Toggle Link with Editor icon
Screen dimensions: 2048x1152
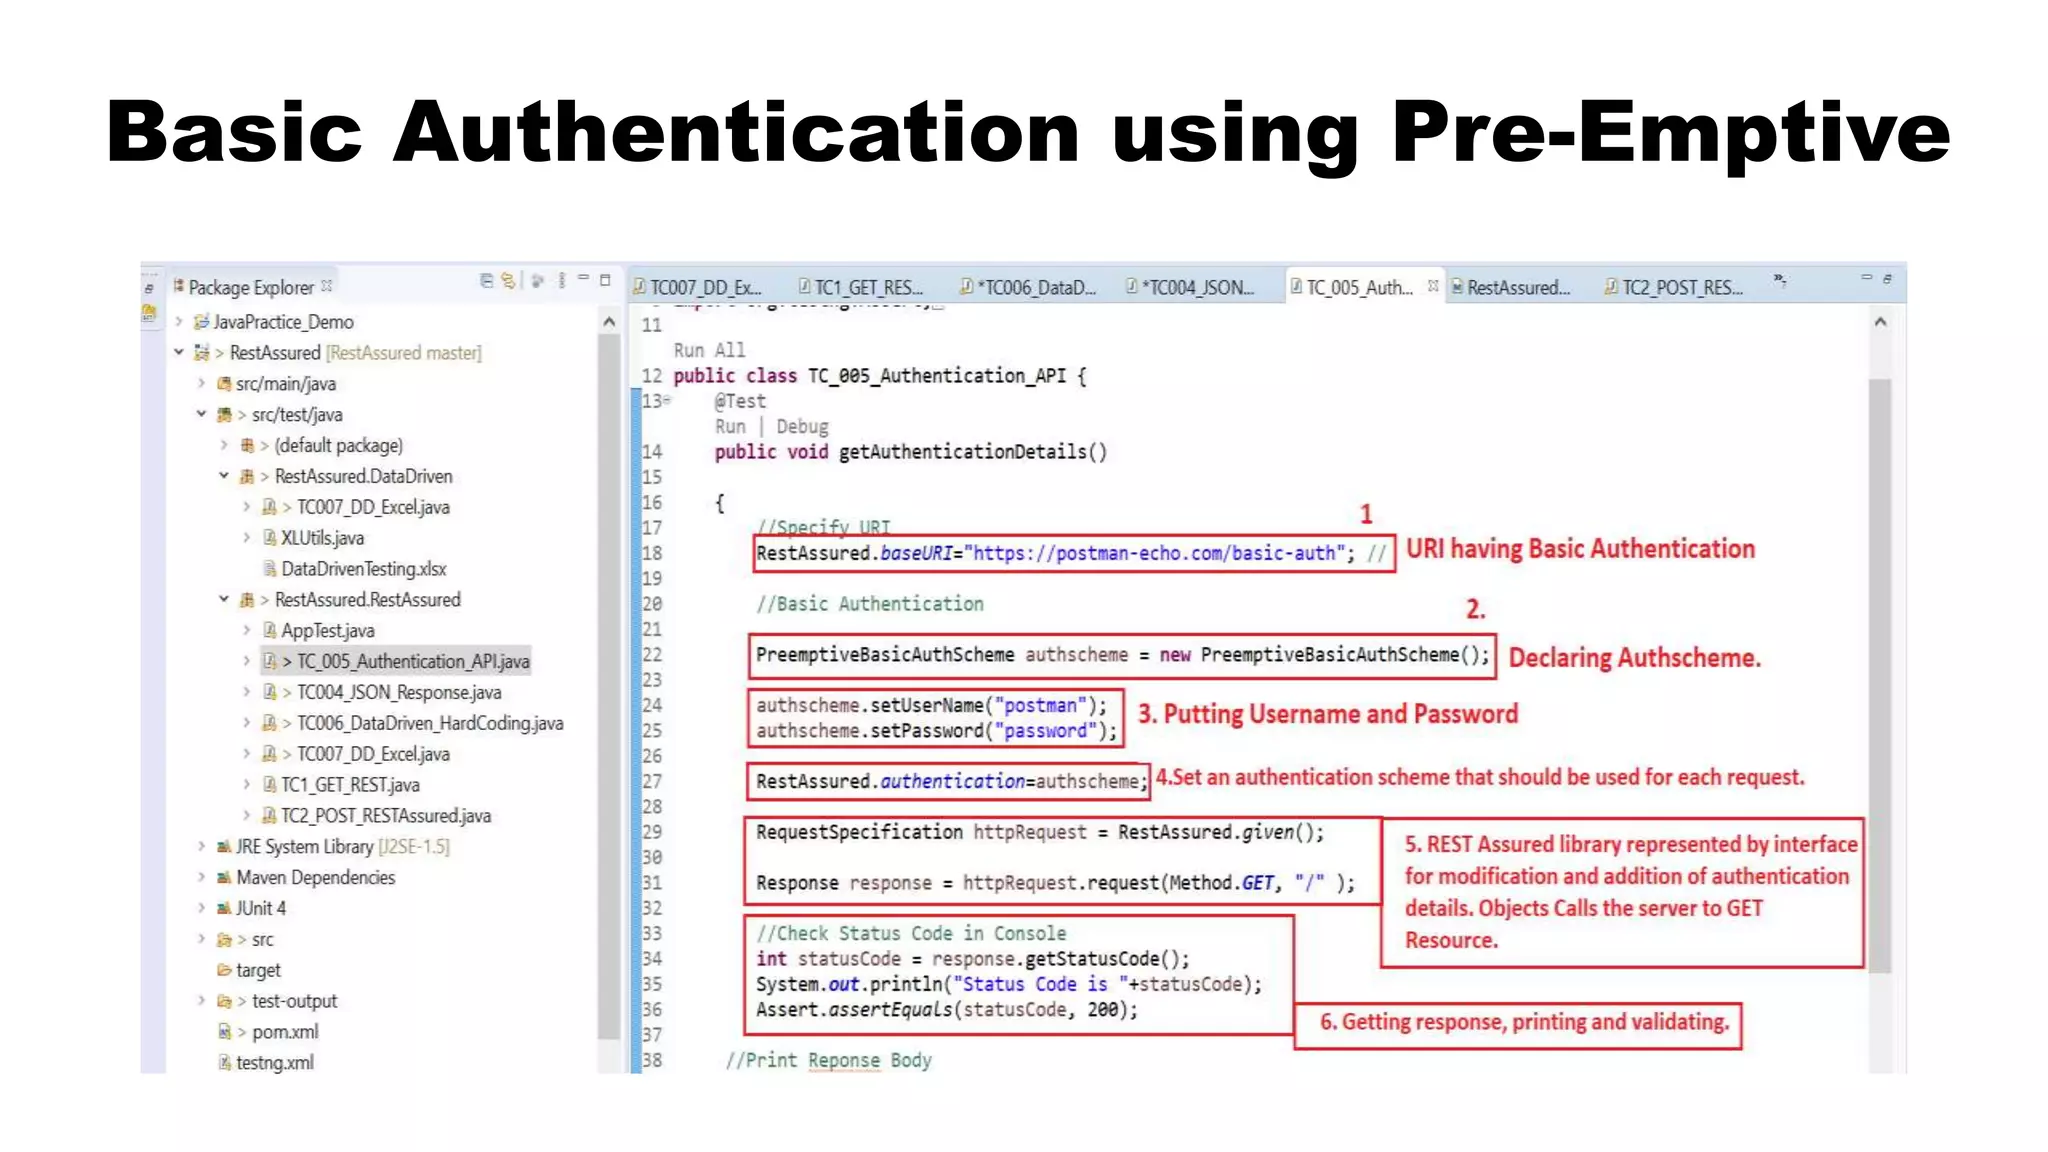[509, 281]
